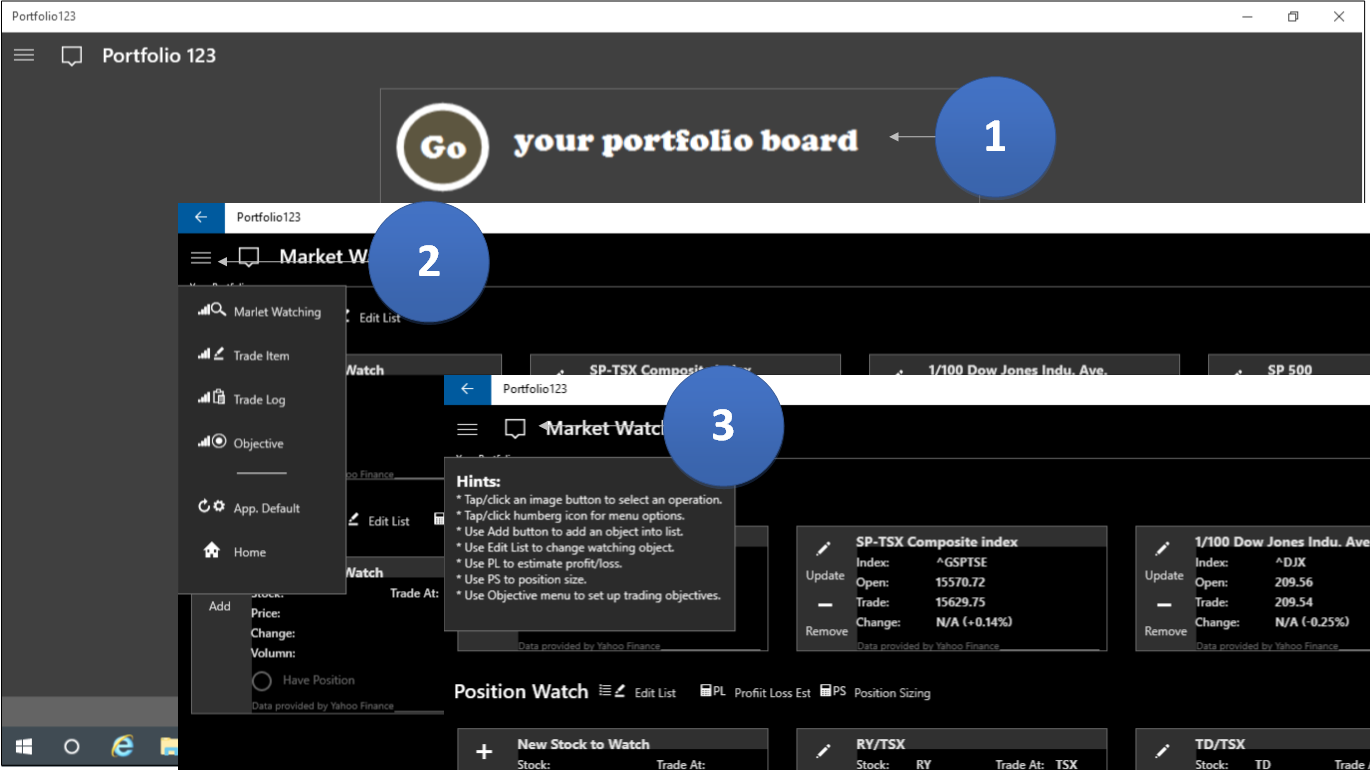1370x770 pixels.
Task: Open the hamburger menu in the front Hints window
Action: [467, 429]
